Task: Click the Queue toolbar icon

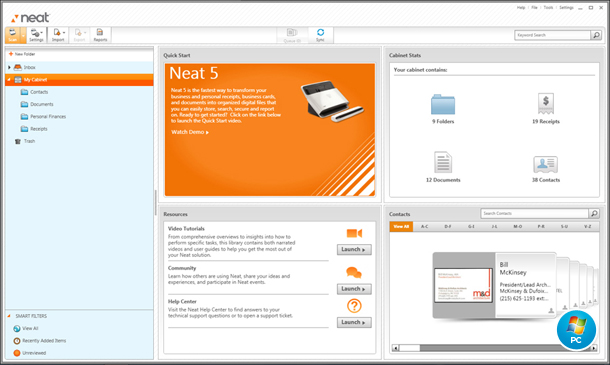Action: (292, 35)
